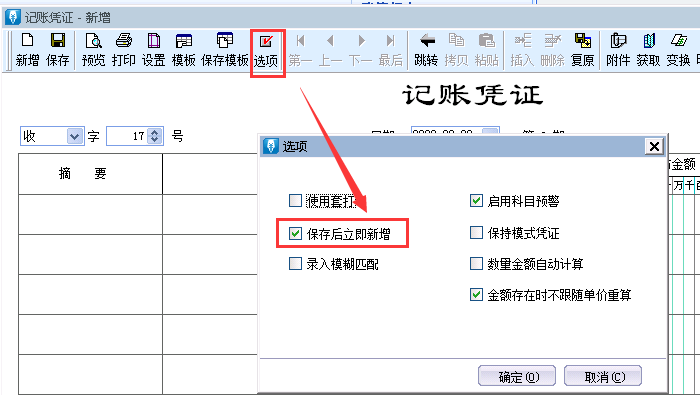Enable 数量金额自动计算 checkbox
The height and width of the screenshot is (395, 700).
476,264
